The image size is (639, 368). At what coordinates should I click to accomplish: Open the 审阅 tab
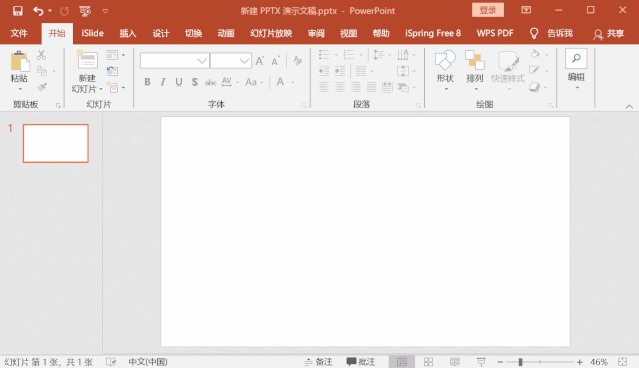[316, 33]
